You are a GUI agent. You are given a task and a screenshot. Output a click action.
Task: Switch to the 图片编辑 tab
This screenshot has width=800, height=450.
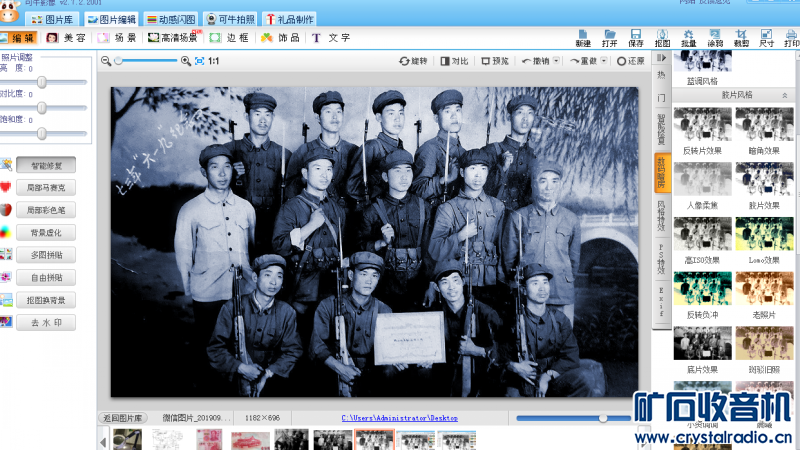112,19
